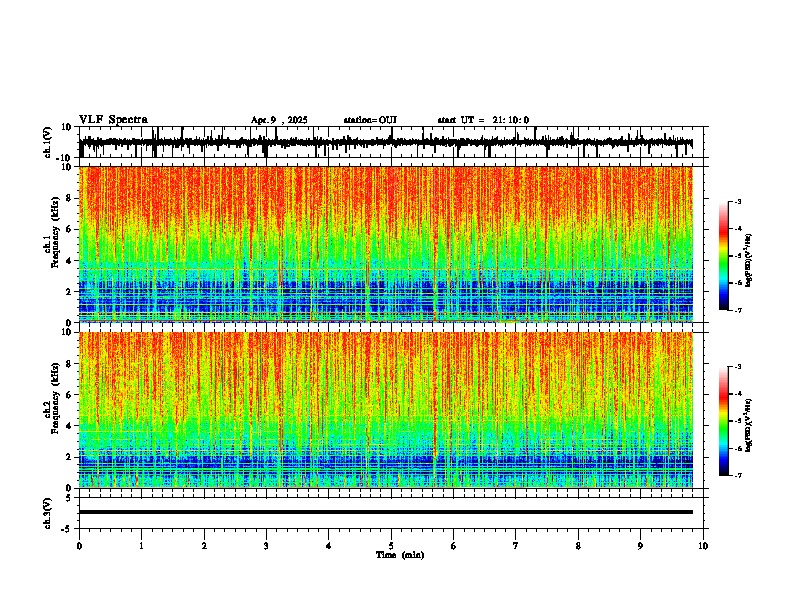Click the "Time (min)" axis label
792x612 pixels.
(400, 555)
